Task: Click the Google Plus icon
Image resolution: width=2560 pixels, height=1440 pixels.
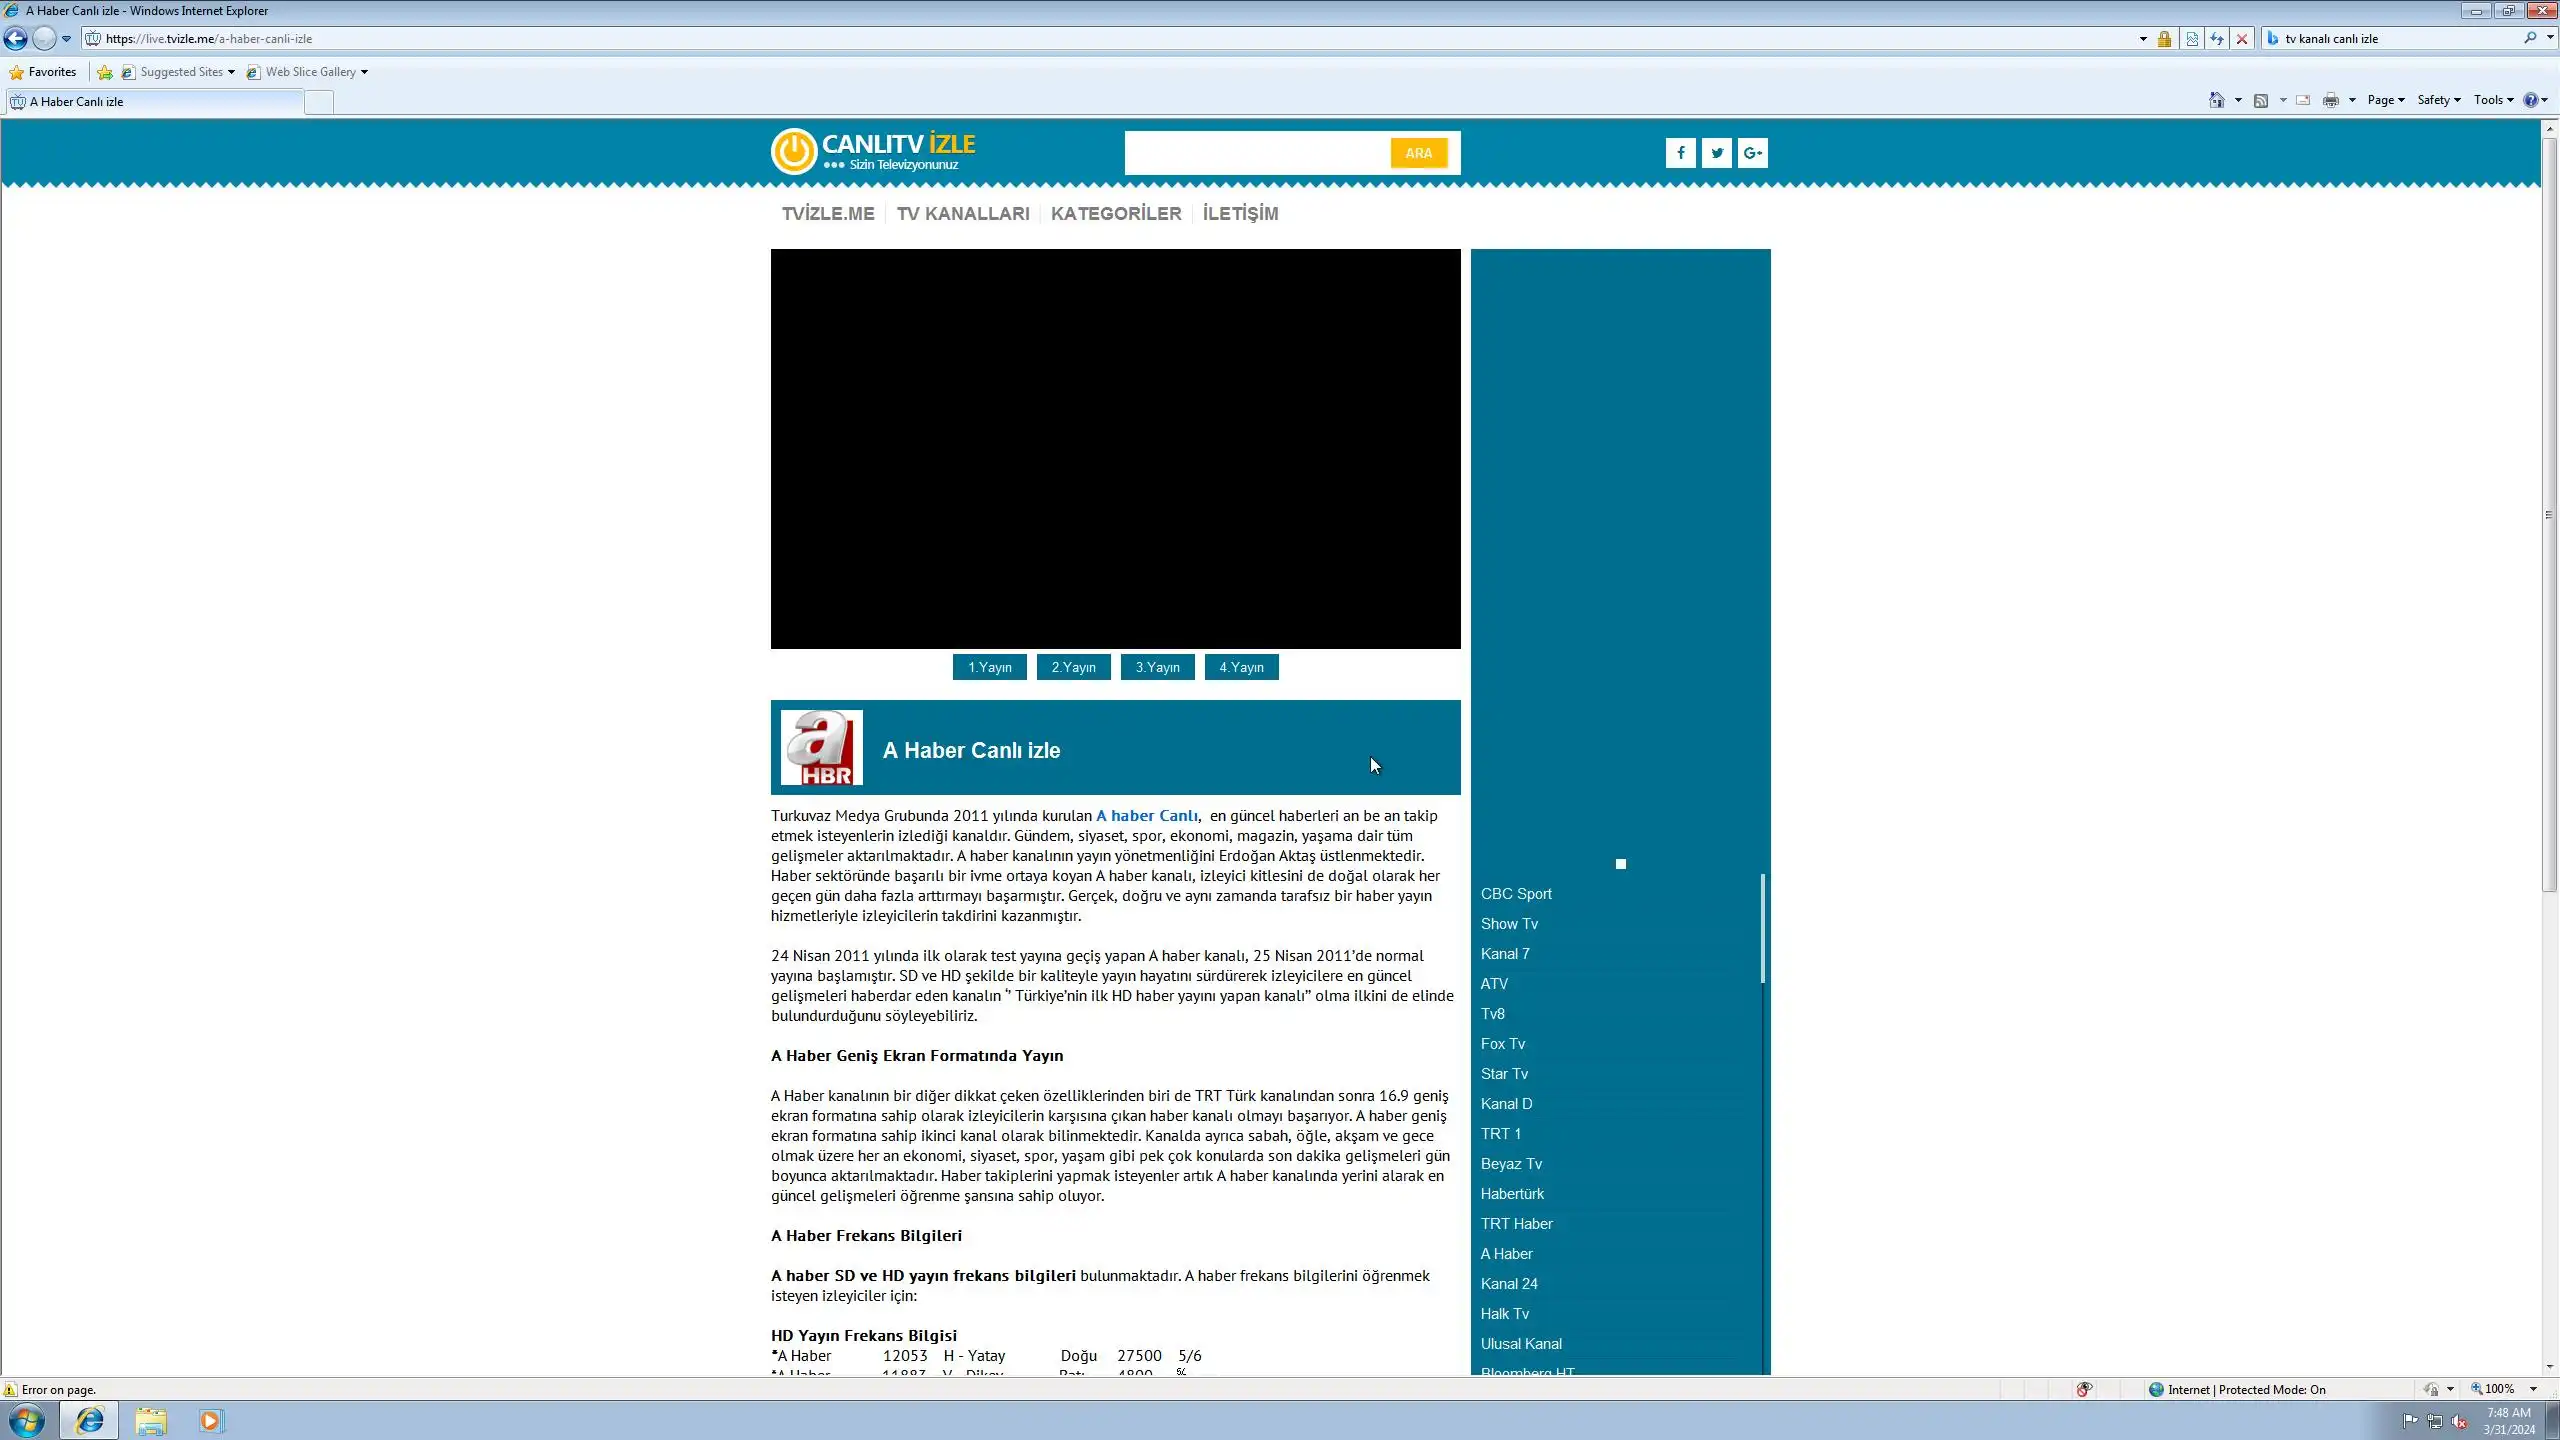Action: coord(1752,153)
